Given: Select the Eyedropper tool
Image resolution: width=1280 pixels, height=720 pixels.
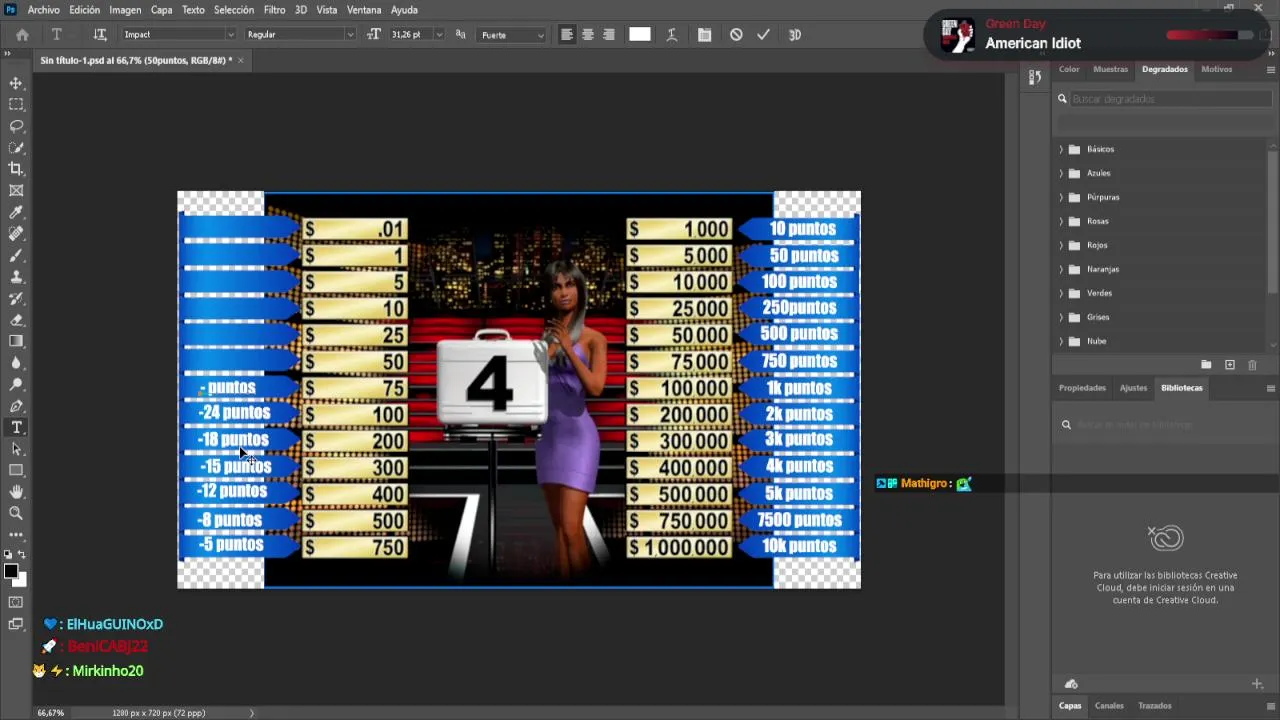Looking at the screenshot, I should [16, 212].
